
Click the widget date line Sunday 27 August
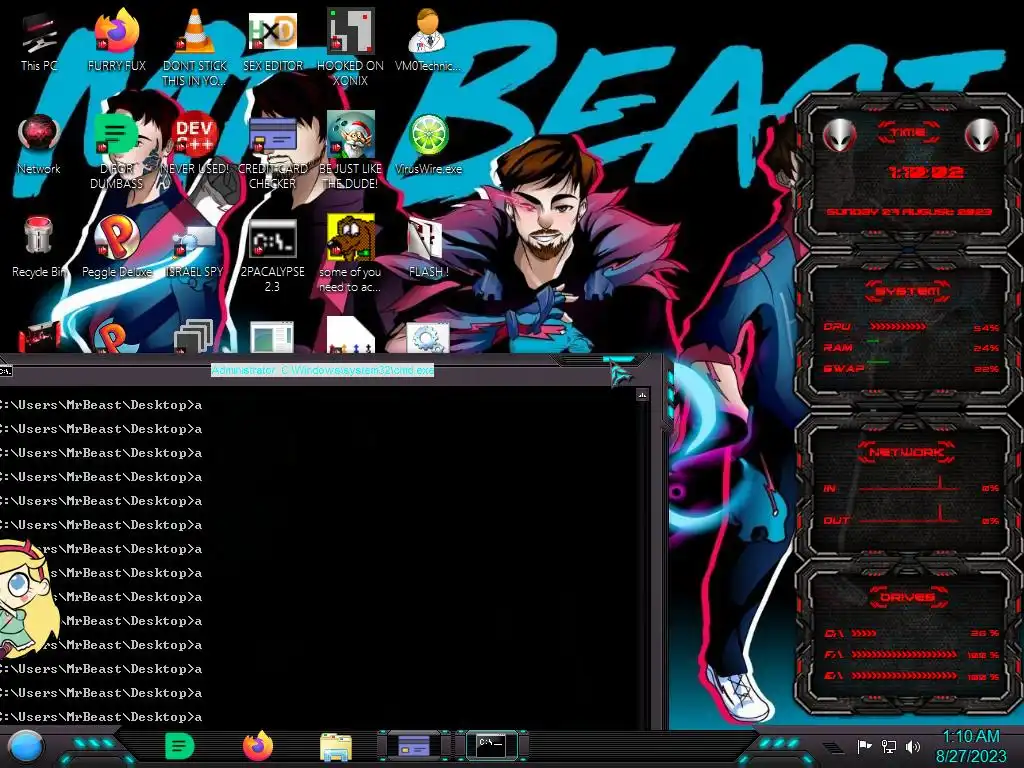coord(909,212)
